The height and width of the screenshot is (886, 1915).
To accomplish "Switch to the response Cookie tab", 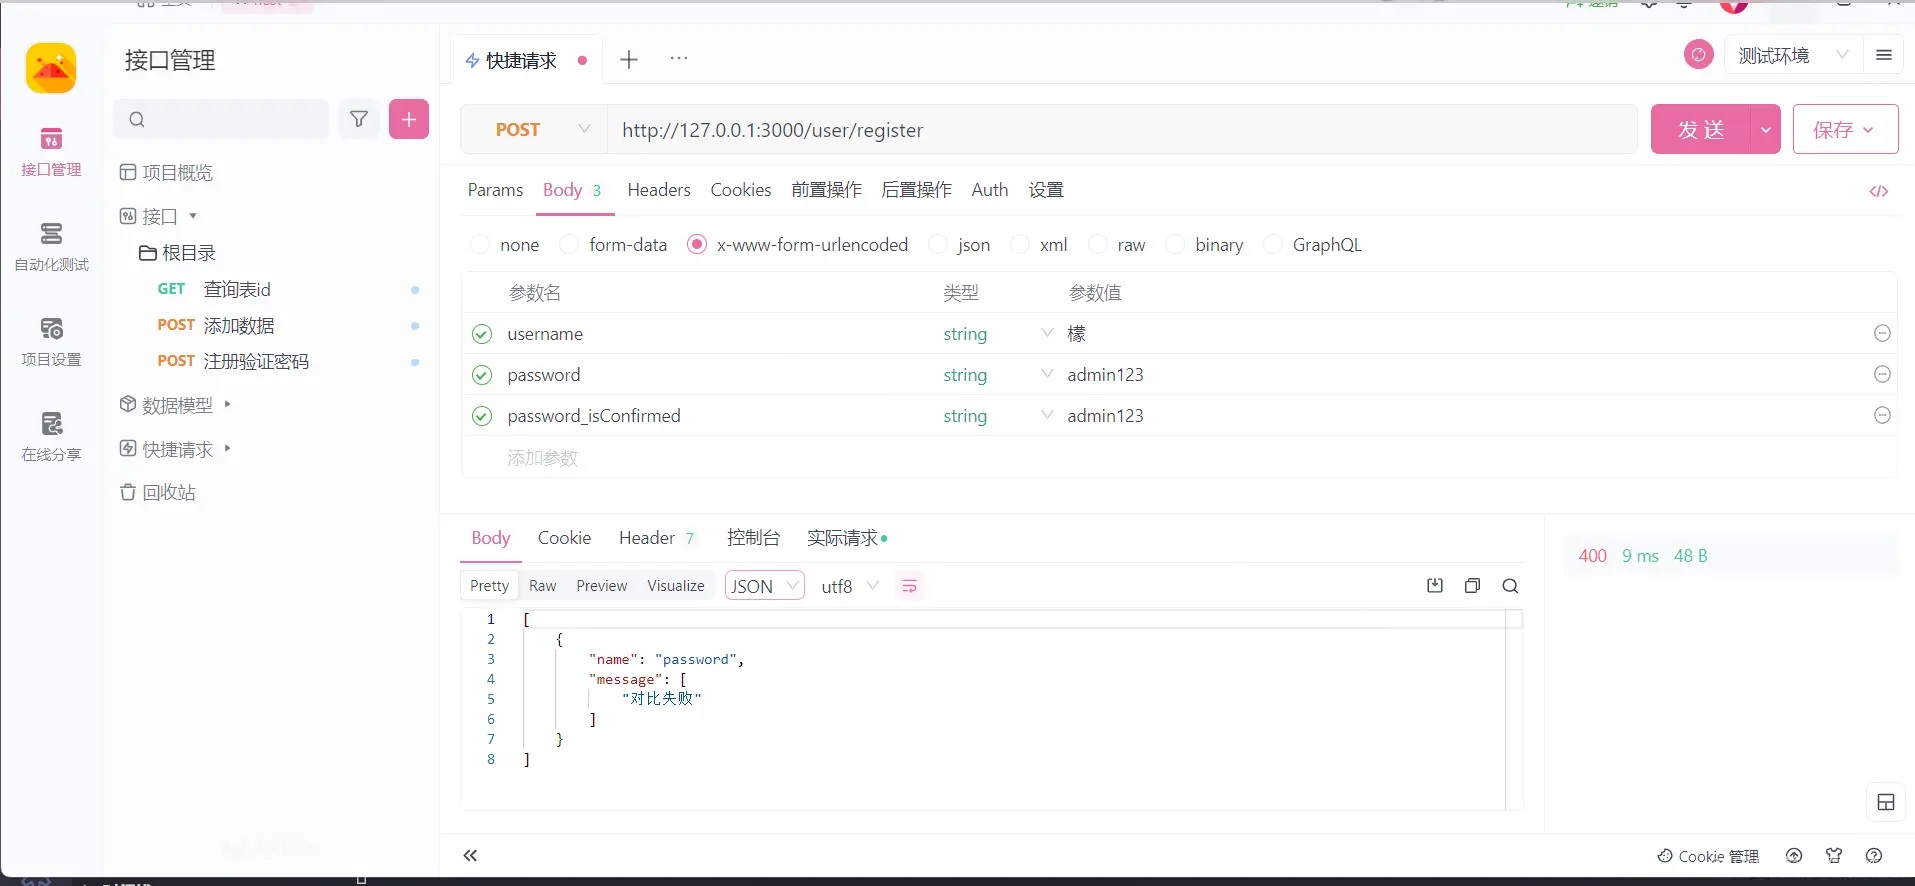I will coord(564,538).
